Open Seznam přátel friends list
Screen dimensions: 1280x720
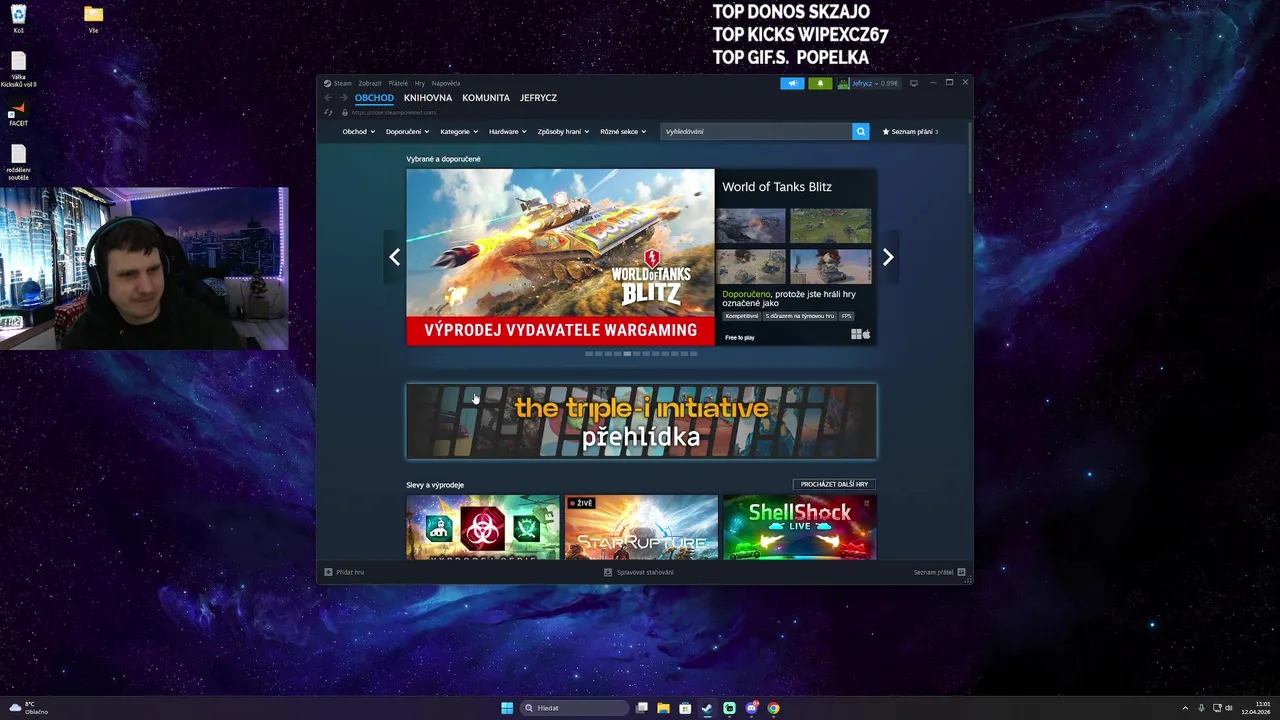(x=939, y=572)
